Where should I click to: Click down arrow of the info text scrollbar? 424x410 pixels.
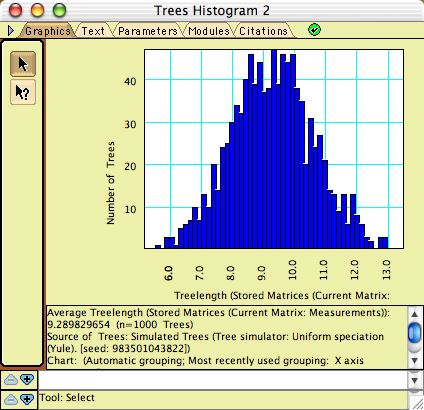coord(415,360)
